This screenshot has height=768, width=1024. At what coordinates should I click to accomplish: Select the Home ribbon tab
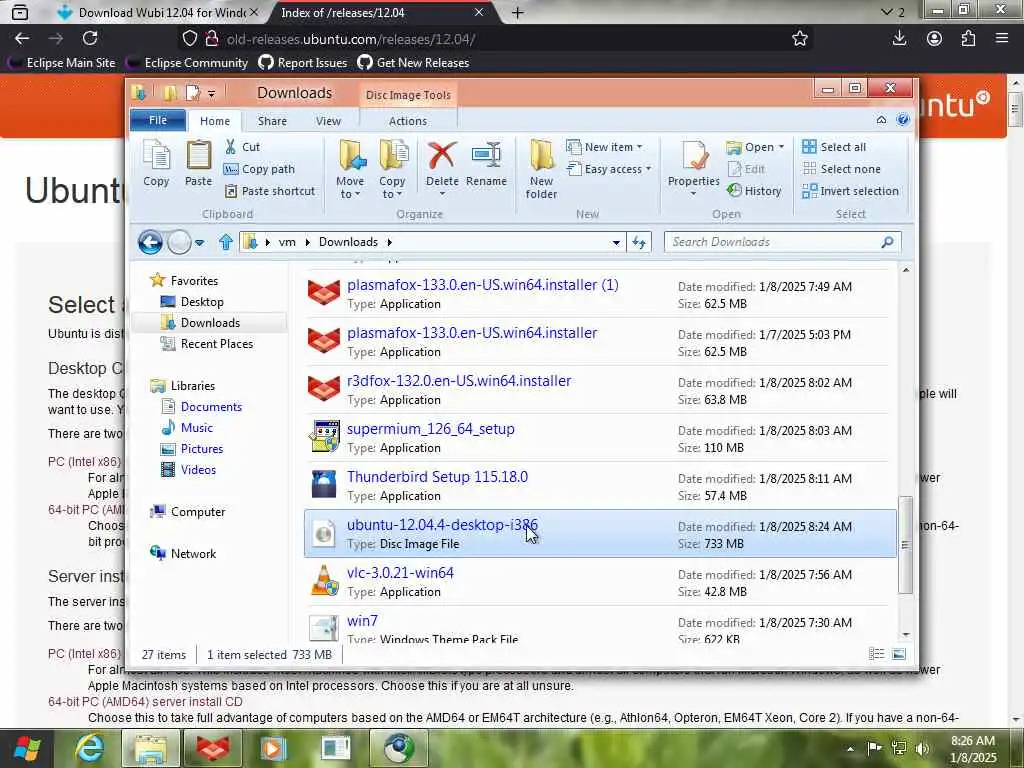tap(215, 121)
